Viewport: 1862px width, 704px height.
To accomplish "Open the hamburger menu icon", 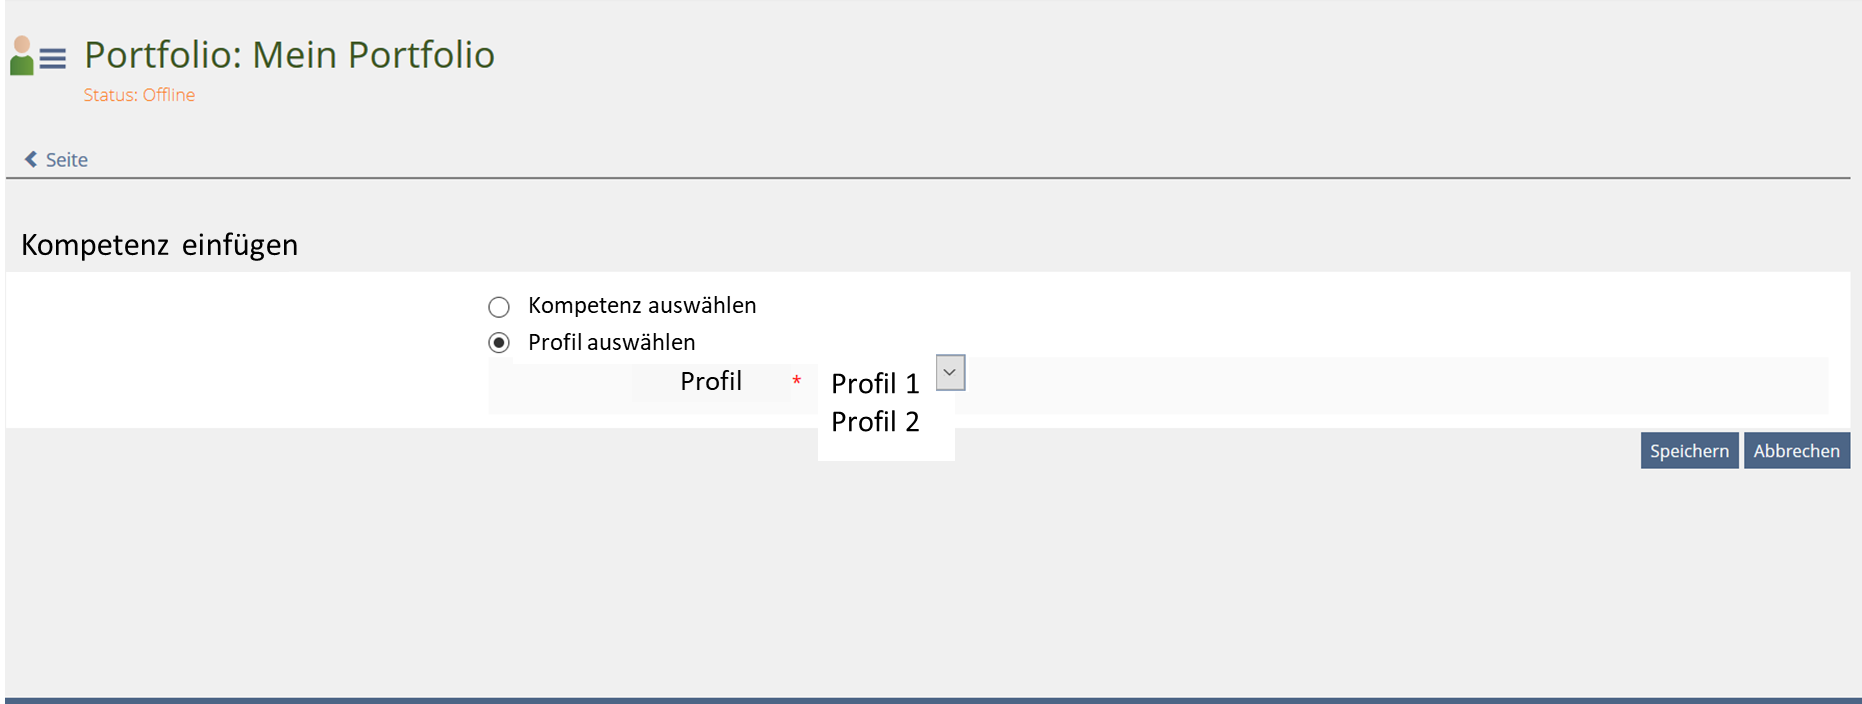I will 53,59.
